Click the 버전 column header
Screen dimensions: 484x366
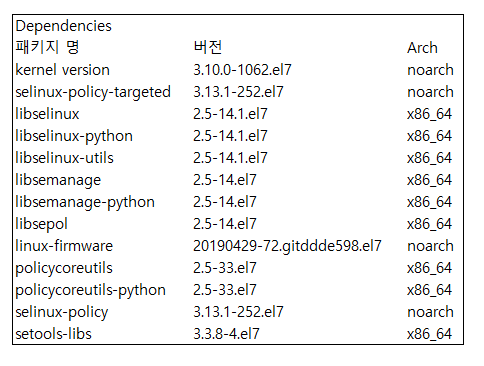click(208, 47)
